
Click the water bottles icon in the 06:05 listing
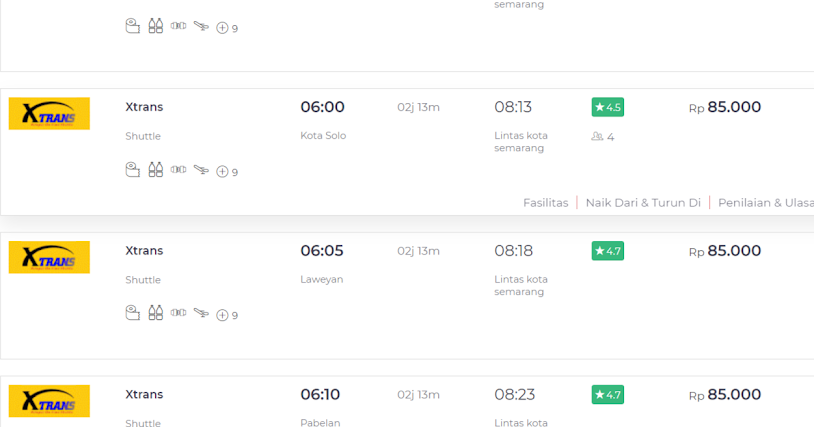[155, 313]
